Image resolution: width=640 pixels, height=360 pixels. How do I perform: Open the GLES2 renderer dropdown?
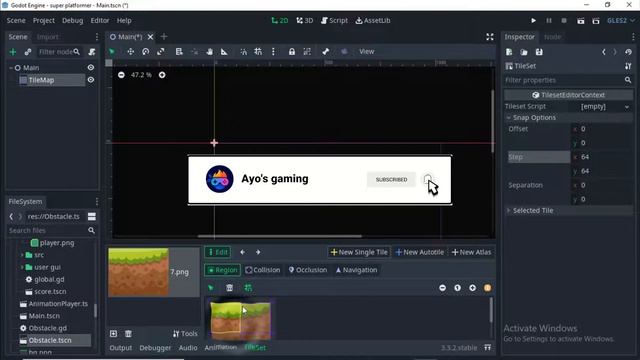coord(621,20)
